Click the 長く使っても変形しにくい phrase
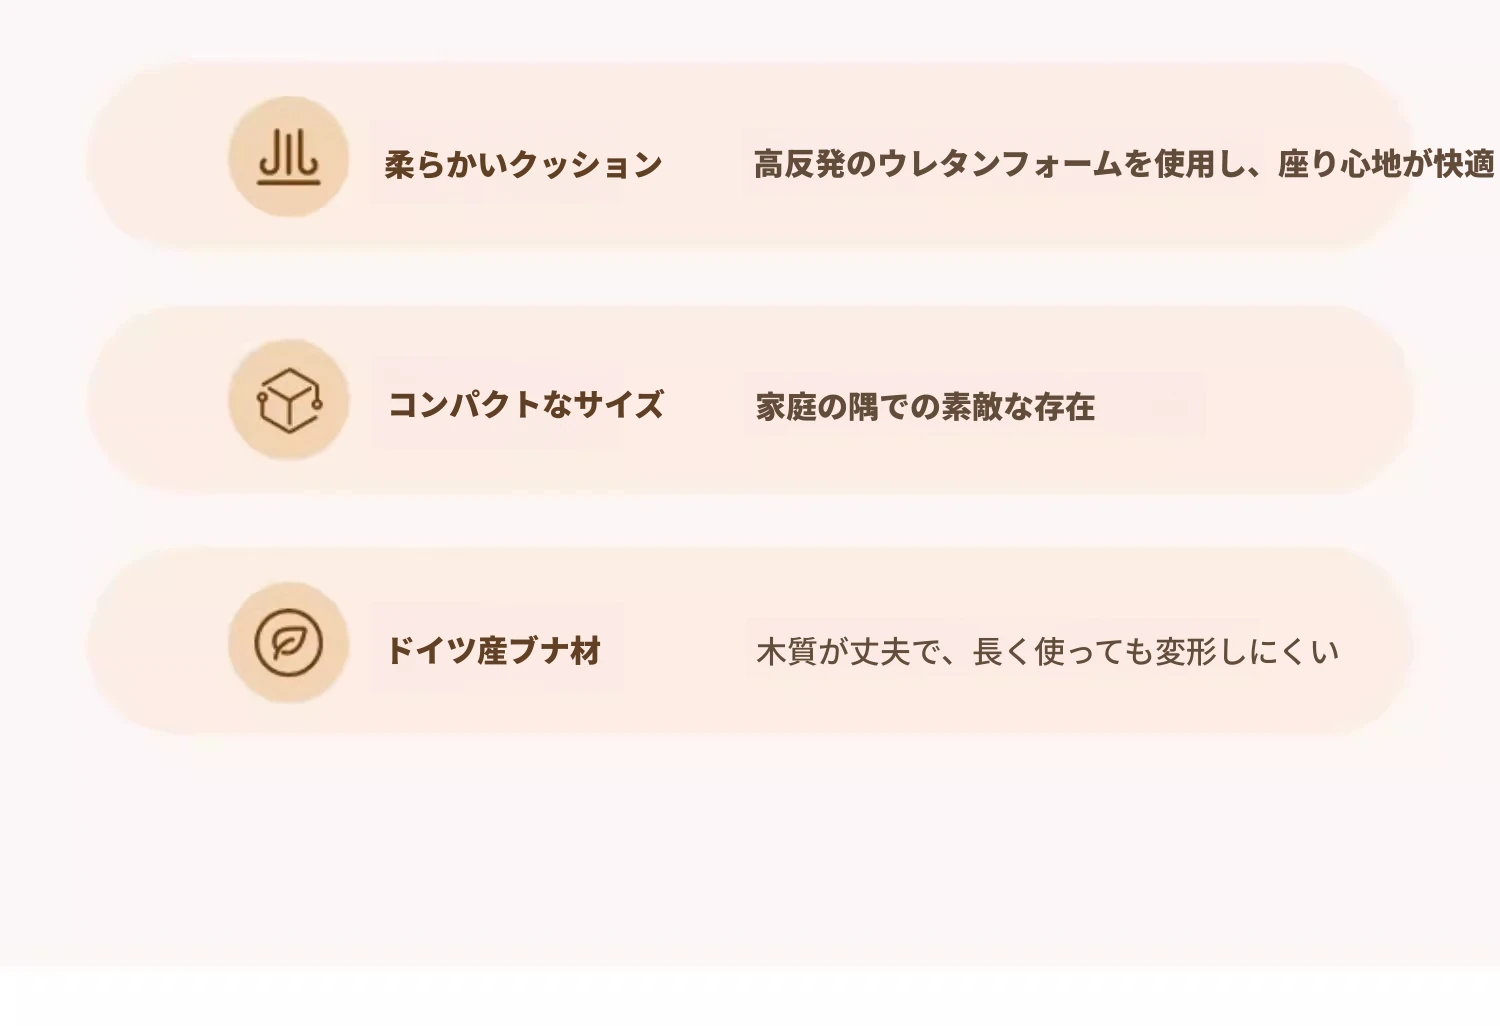Image resolution: width=1500 pixels, height=1026 pixels. [x=1156, y=652]
